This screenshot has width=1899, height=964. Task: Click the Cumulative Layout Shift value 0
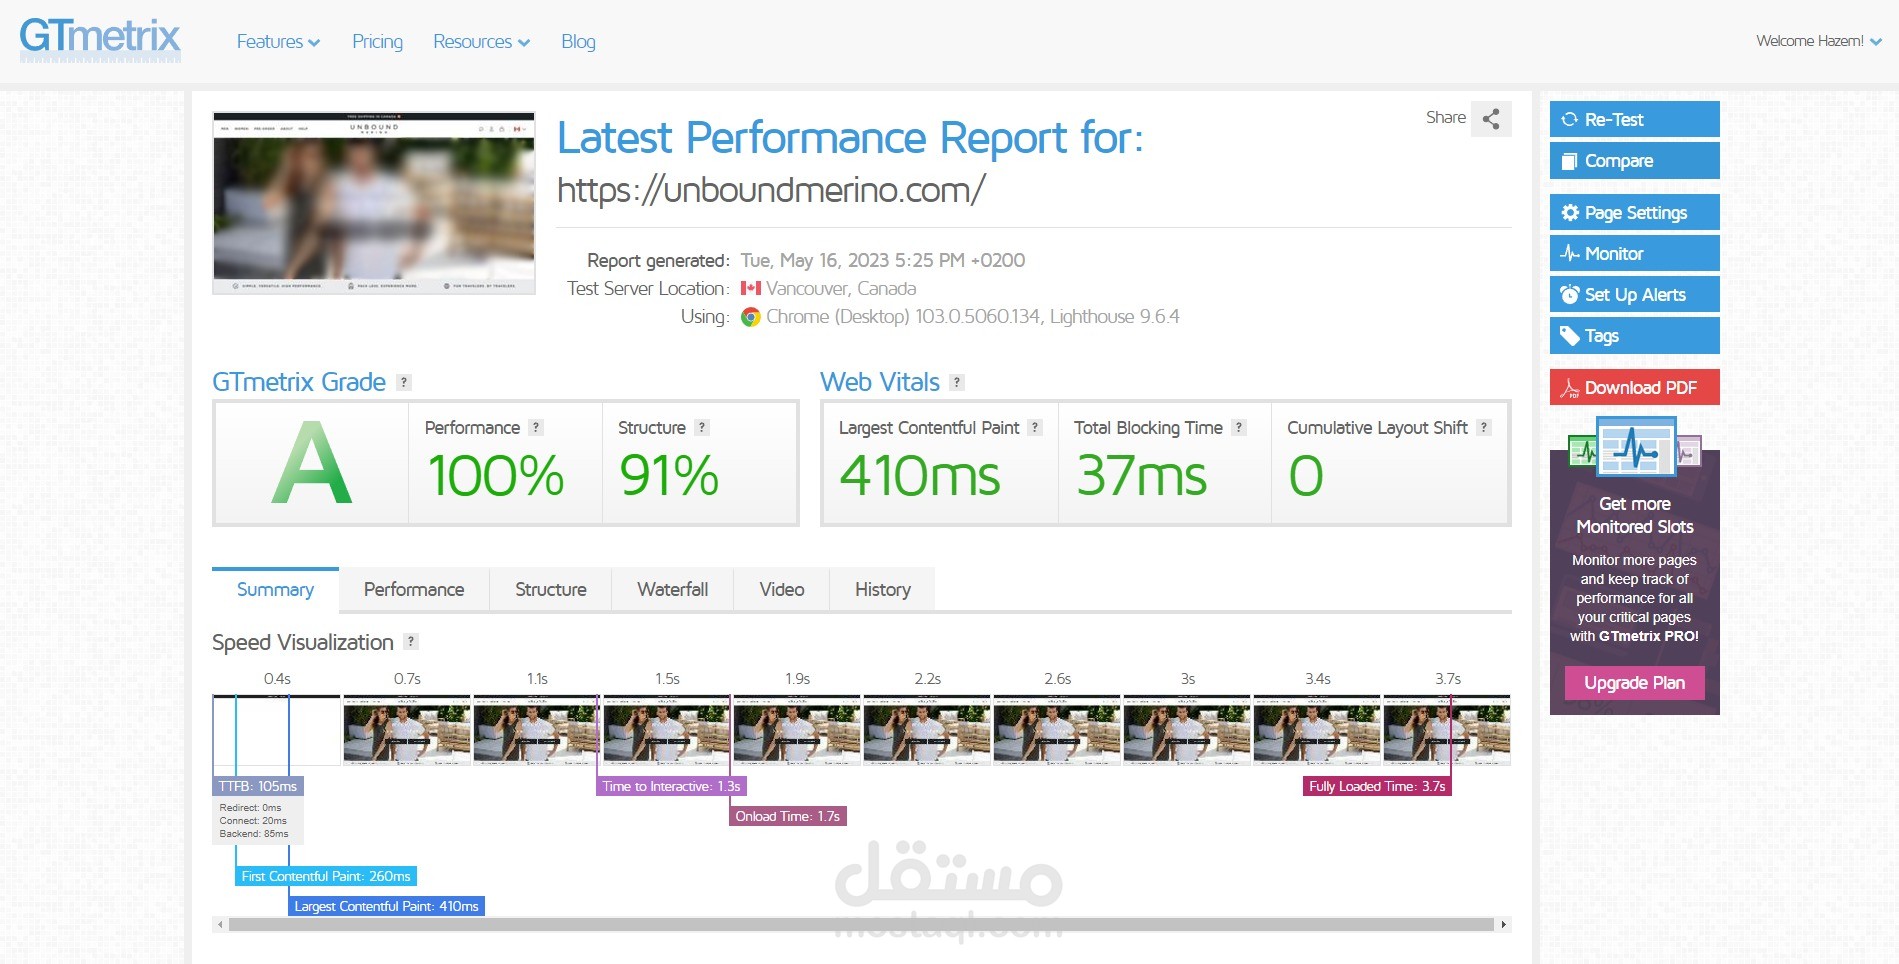point(1306,475)
